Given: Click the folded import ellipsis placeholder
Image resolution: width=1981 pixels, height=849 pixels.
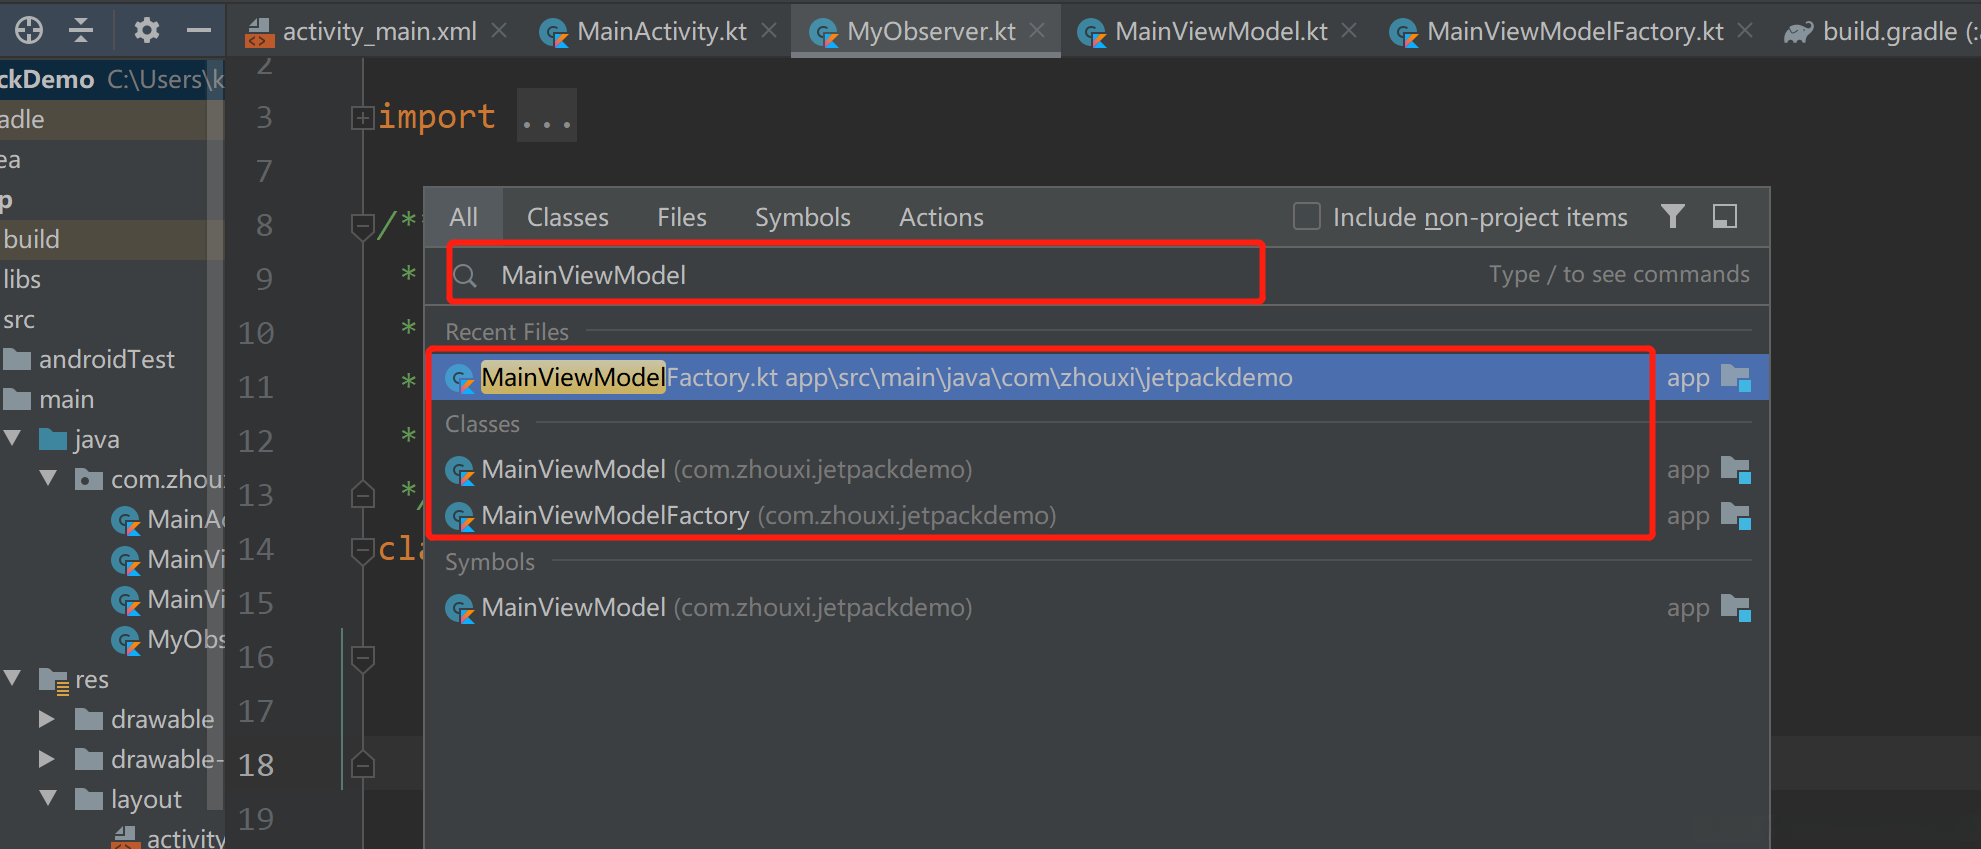Looking at the screenshot, I should (547, 116).
